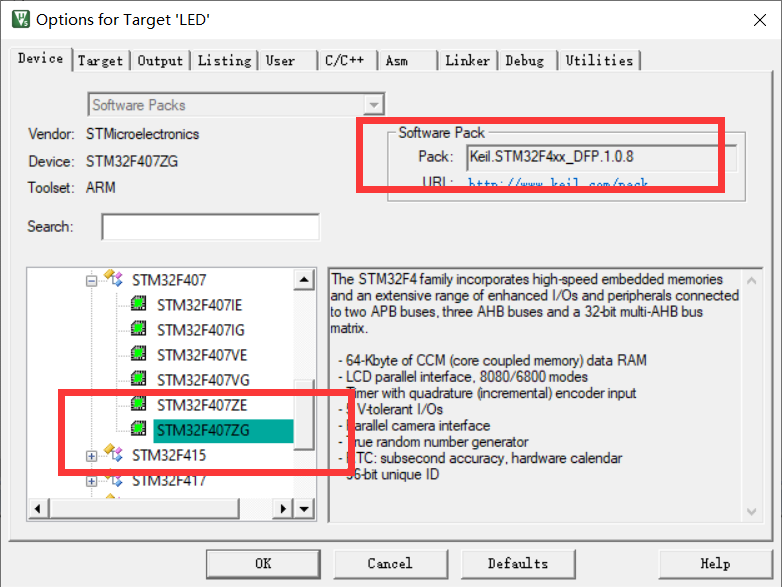Image resolution: width=782 pixels, height=587 pixels.
Task: Select the STM32F407 family label
Action: (169, 280)
